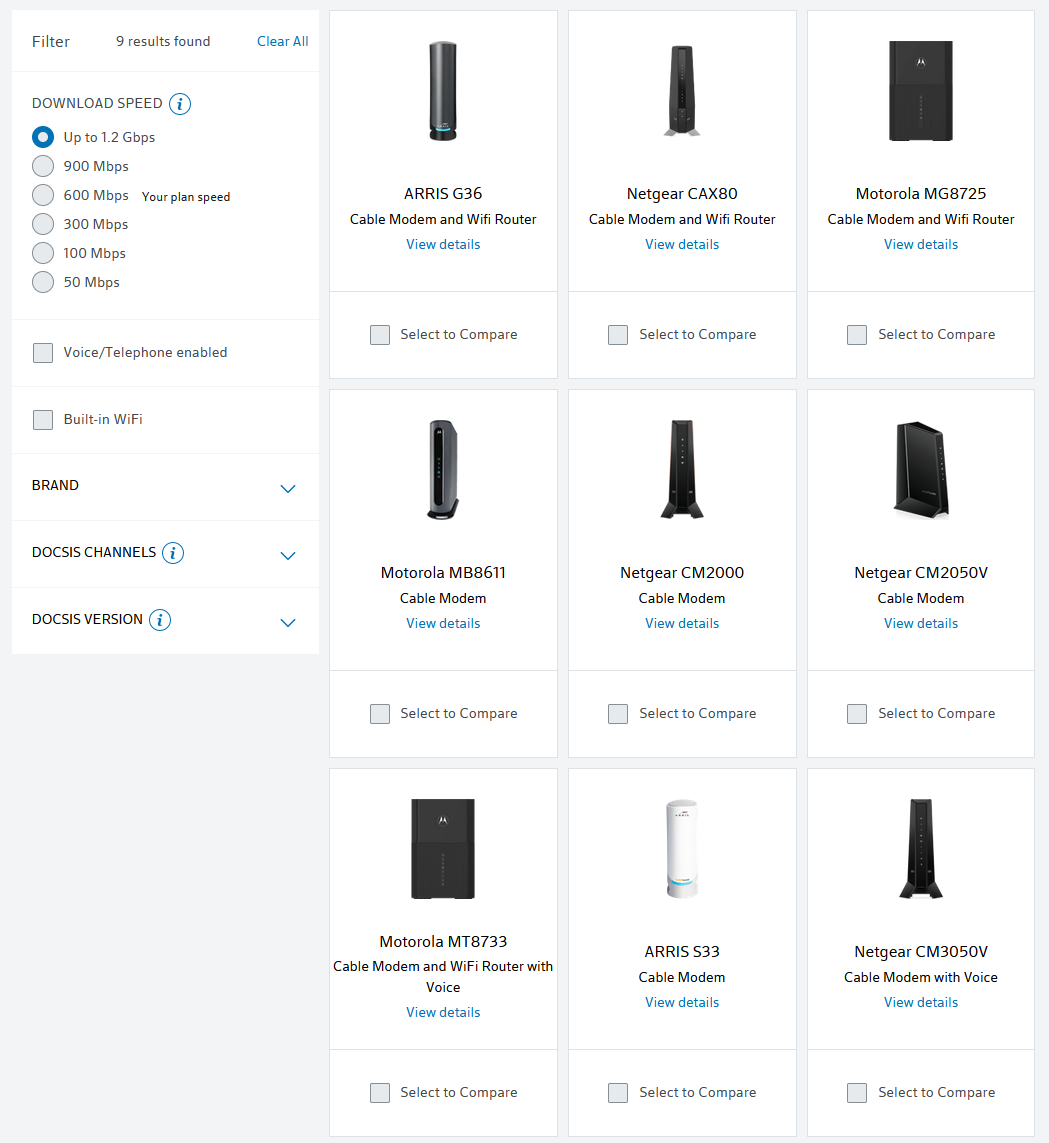Expand the DOCSIS Version filter section
The height and width of the screenshot is (1143, 1049).
point(288,622)
